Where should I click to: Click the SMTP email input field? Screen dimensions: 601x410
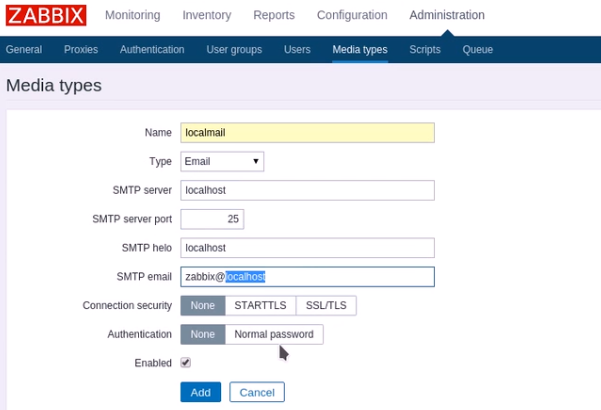(x=307, y=277)
